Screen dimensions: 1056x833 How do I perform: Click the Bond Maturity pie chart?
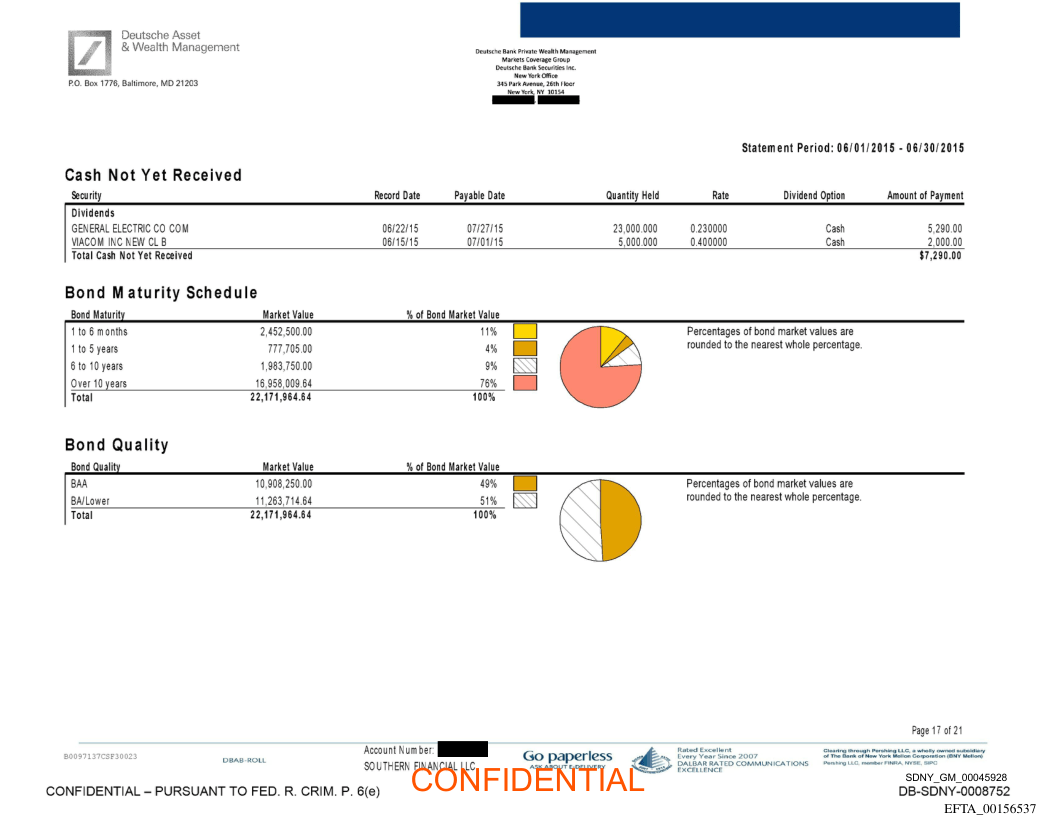(600, 366)
